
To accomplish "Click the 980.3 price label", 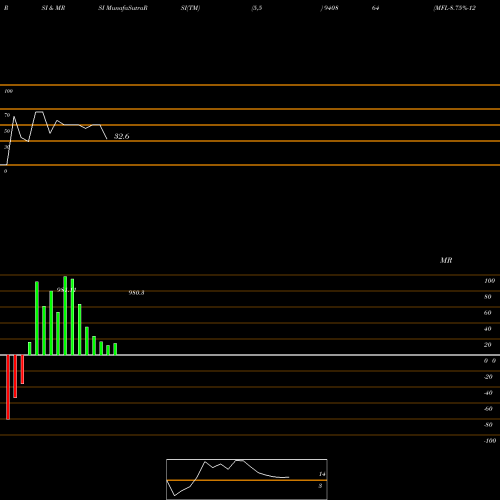I will 136,293.
